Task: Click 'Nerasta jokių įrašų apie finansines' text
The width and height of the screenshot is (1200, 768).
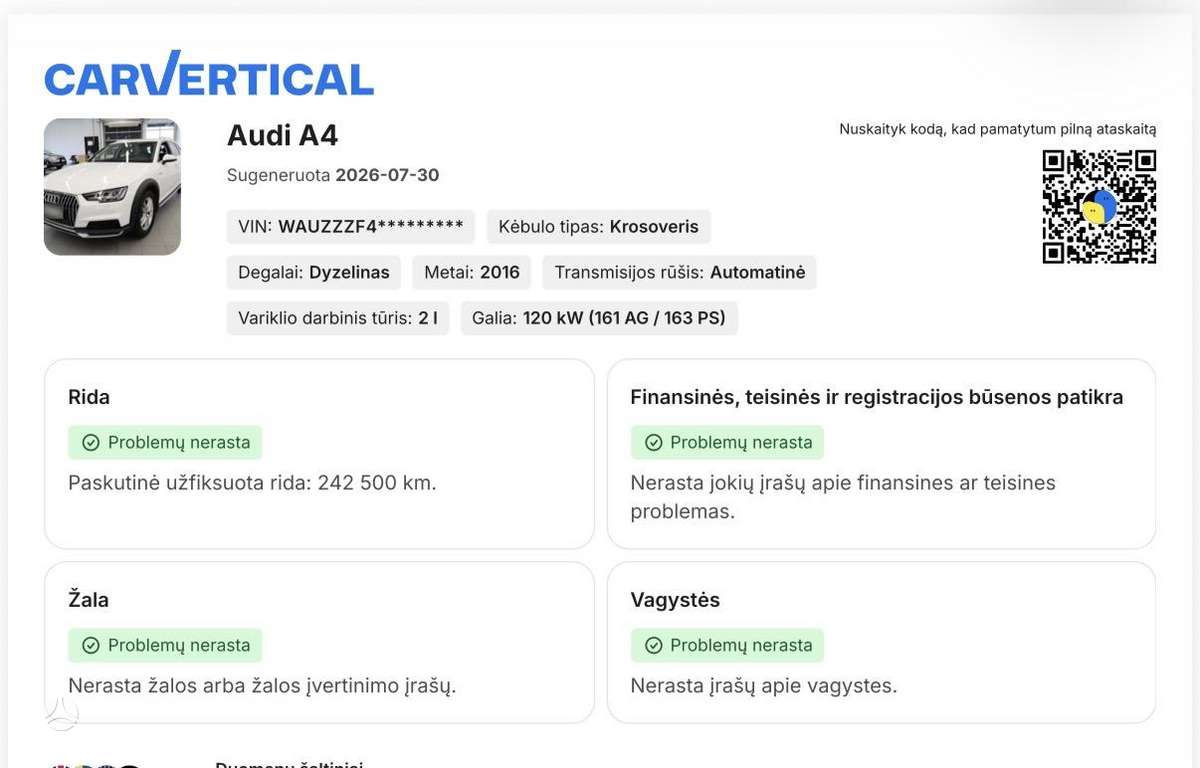Action: coord(843,497)
